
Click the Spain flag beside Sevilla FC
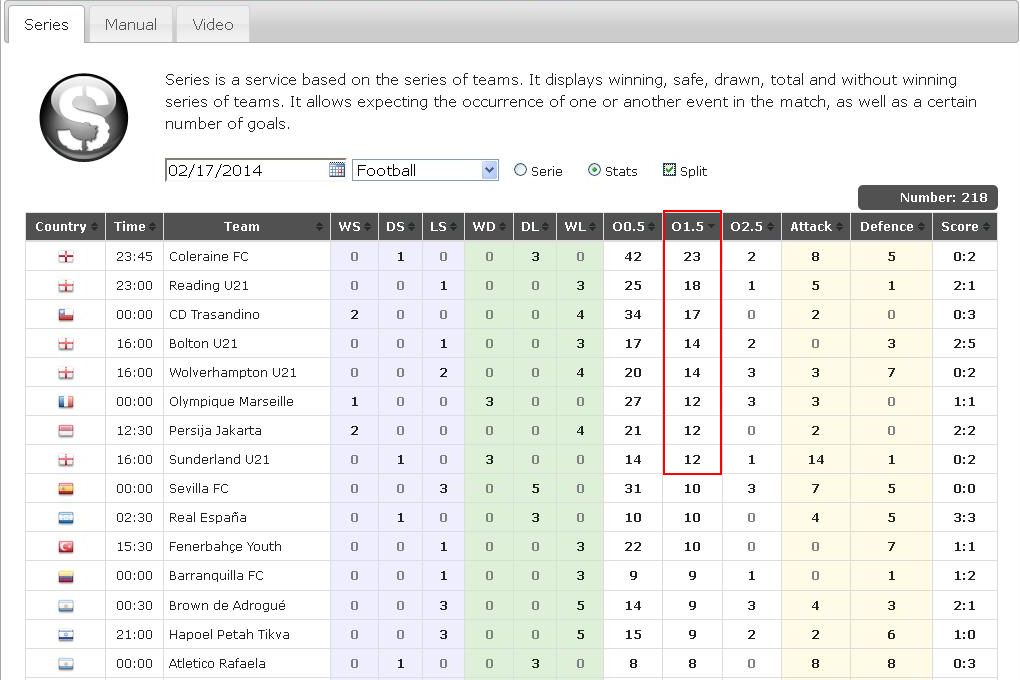point(66,489)
